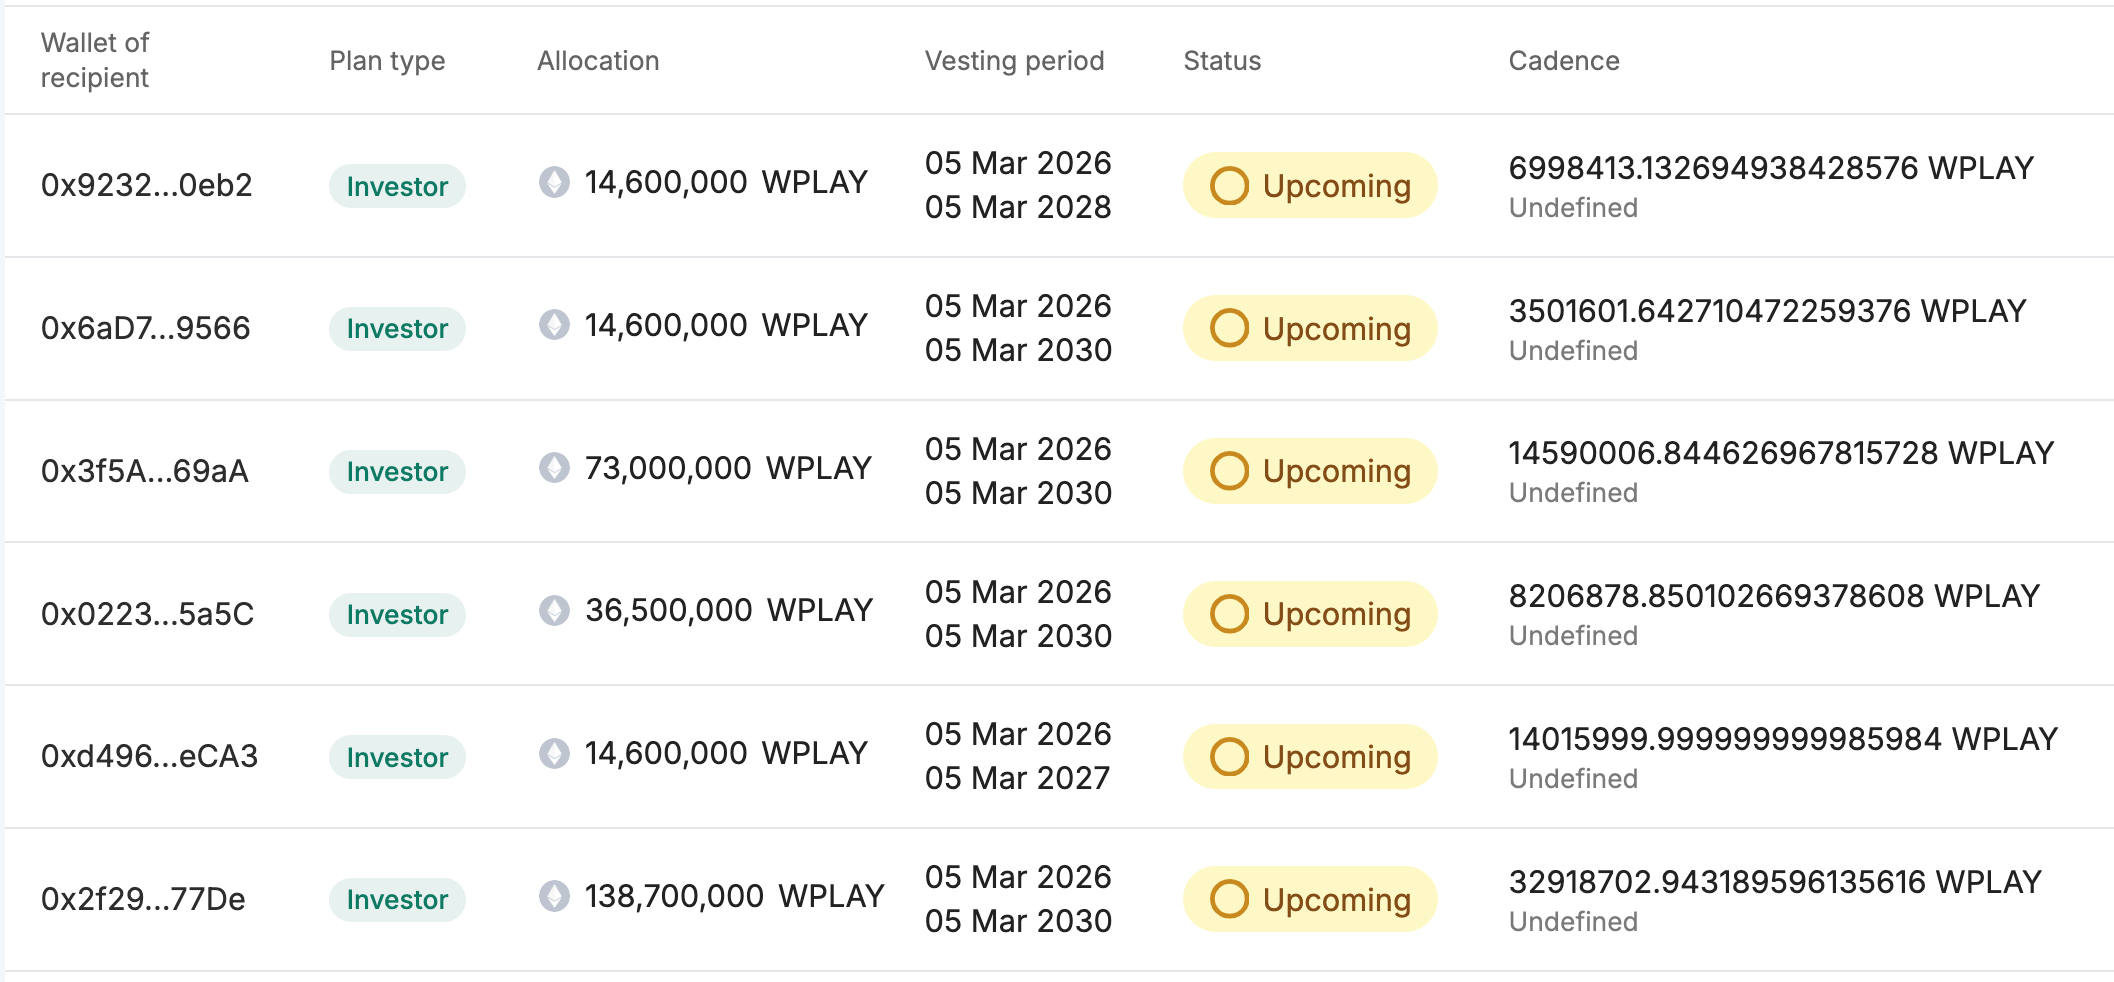This screenshot has height=982, width=2114.
Task: Click the Investor badge in the 0xd496...eCA3 row
Action: (x=397, y=757)
